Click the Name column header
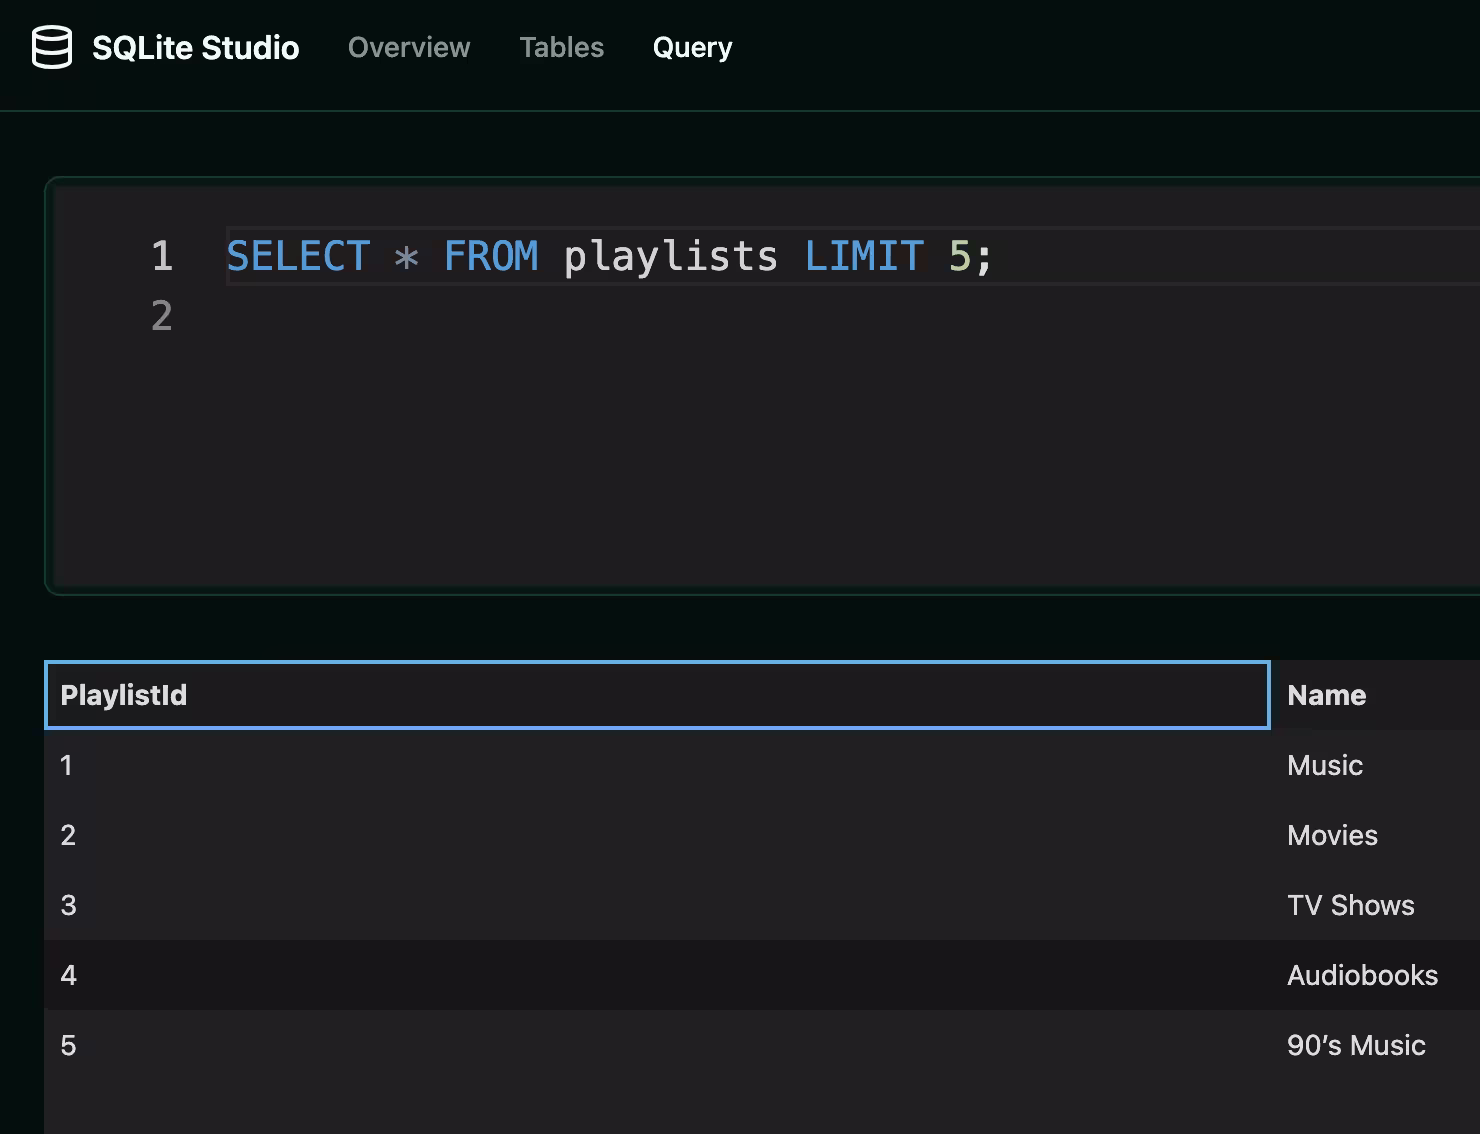Viewport: 1480px width, 1134px height. (x=1375, y=695)
